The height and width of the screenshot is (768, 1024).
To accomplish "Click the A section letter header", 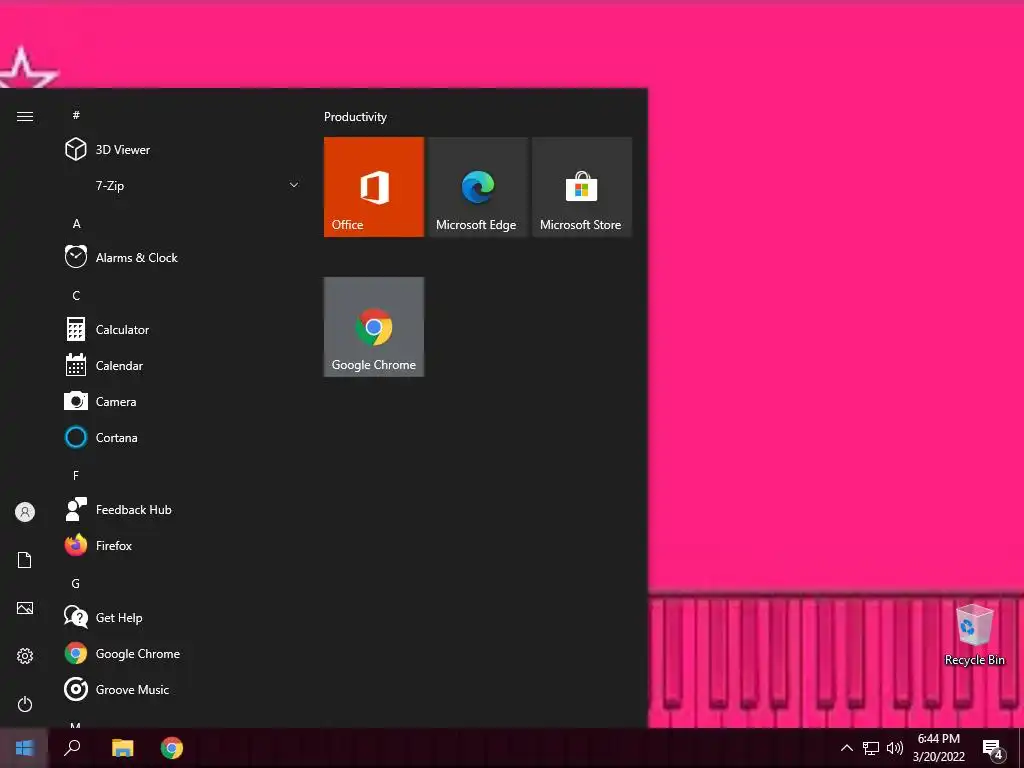I will (x=76, y=223).
